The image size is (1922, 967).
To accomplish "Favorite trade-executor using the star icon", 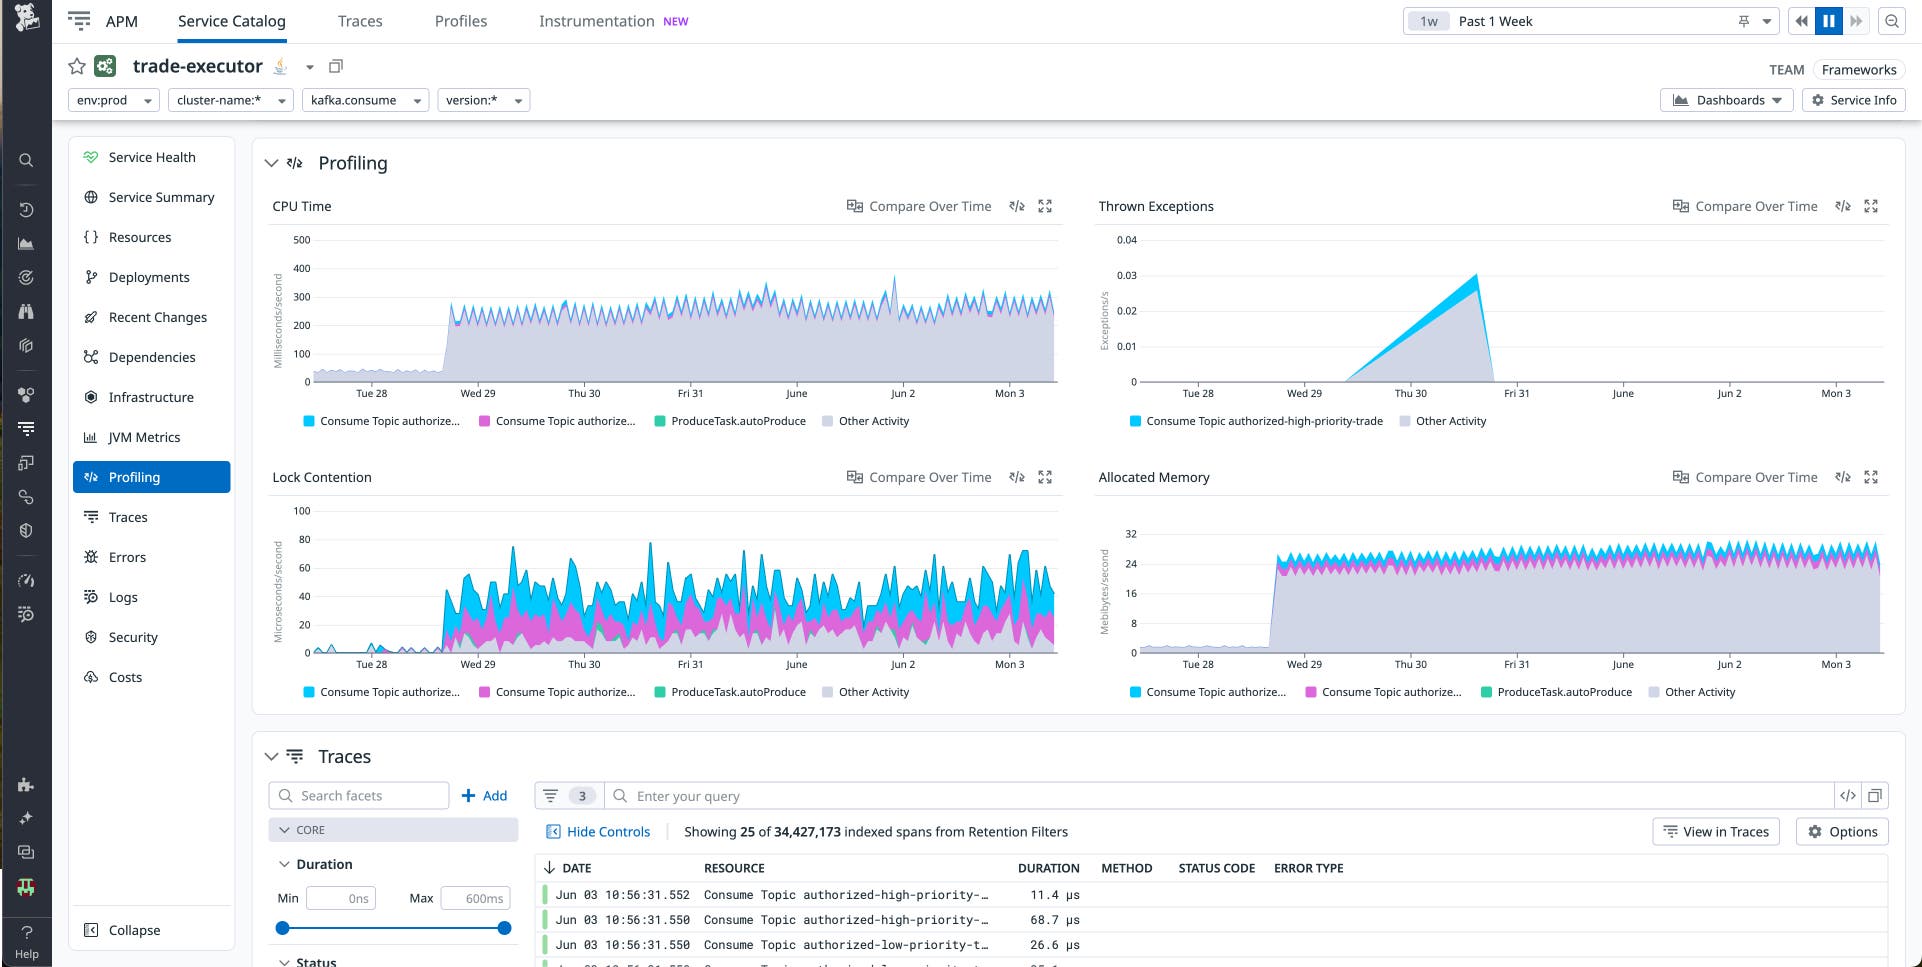I will (77, 66).
